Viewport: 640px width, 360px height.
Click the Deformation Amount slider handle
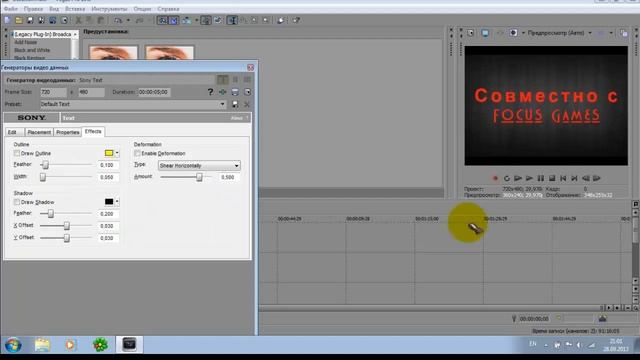pyautogui.click(x=199, y=177)
